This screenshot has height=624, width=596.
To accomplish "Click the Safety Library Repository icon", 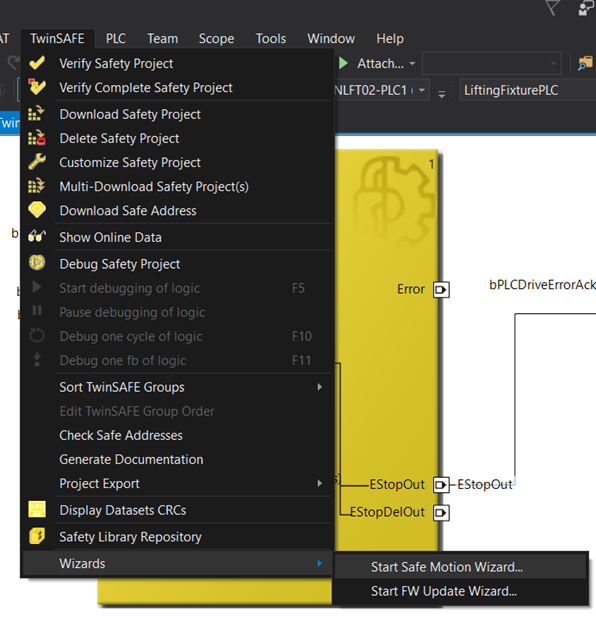I will point(37,536).
